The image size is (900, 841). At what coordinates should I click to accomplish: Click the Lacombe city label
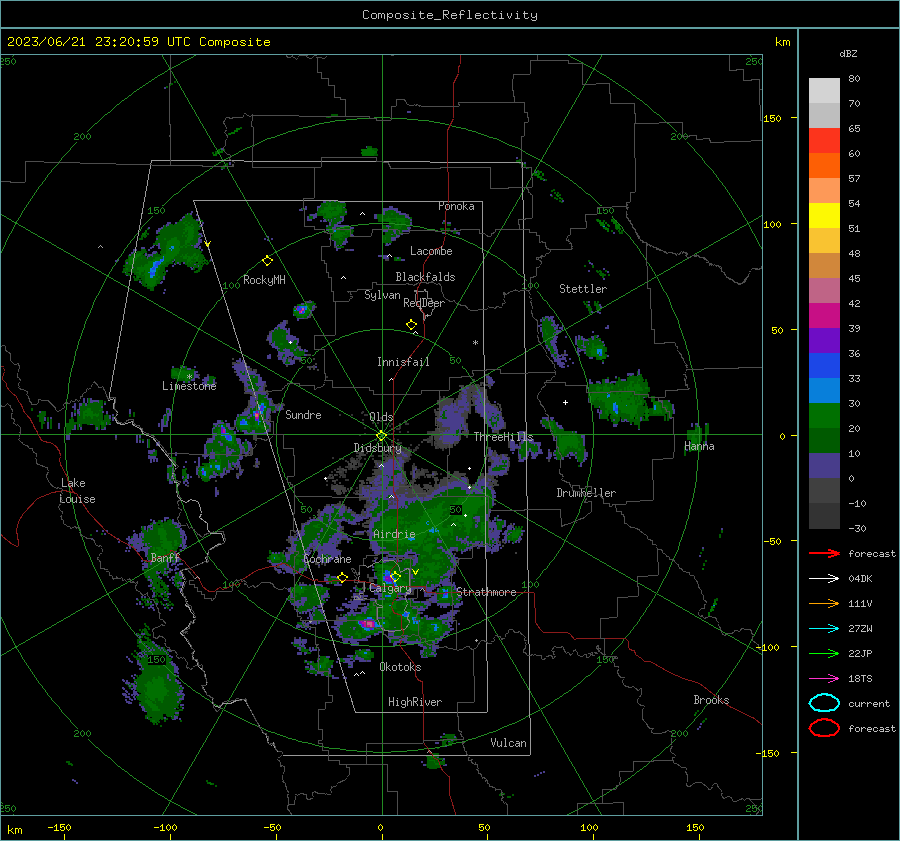431,251
